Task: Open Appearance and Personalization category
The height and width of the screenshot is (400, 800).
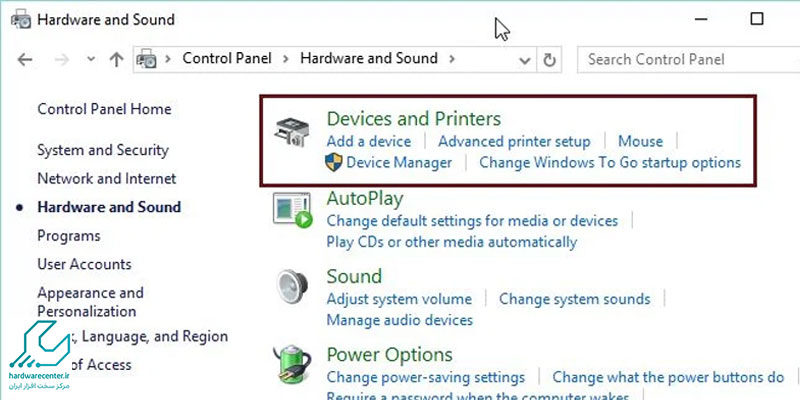Action: 90,302
